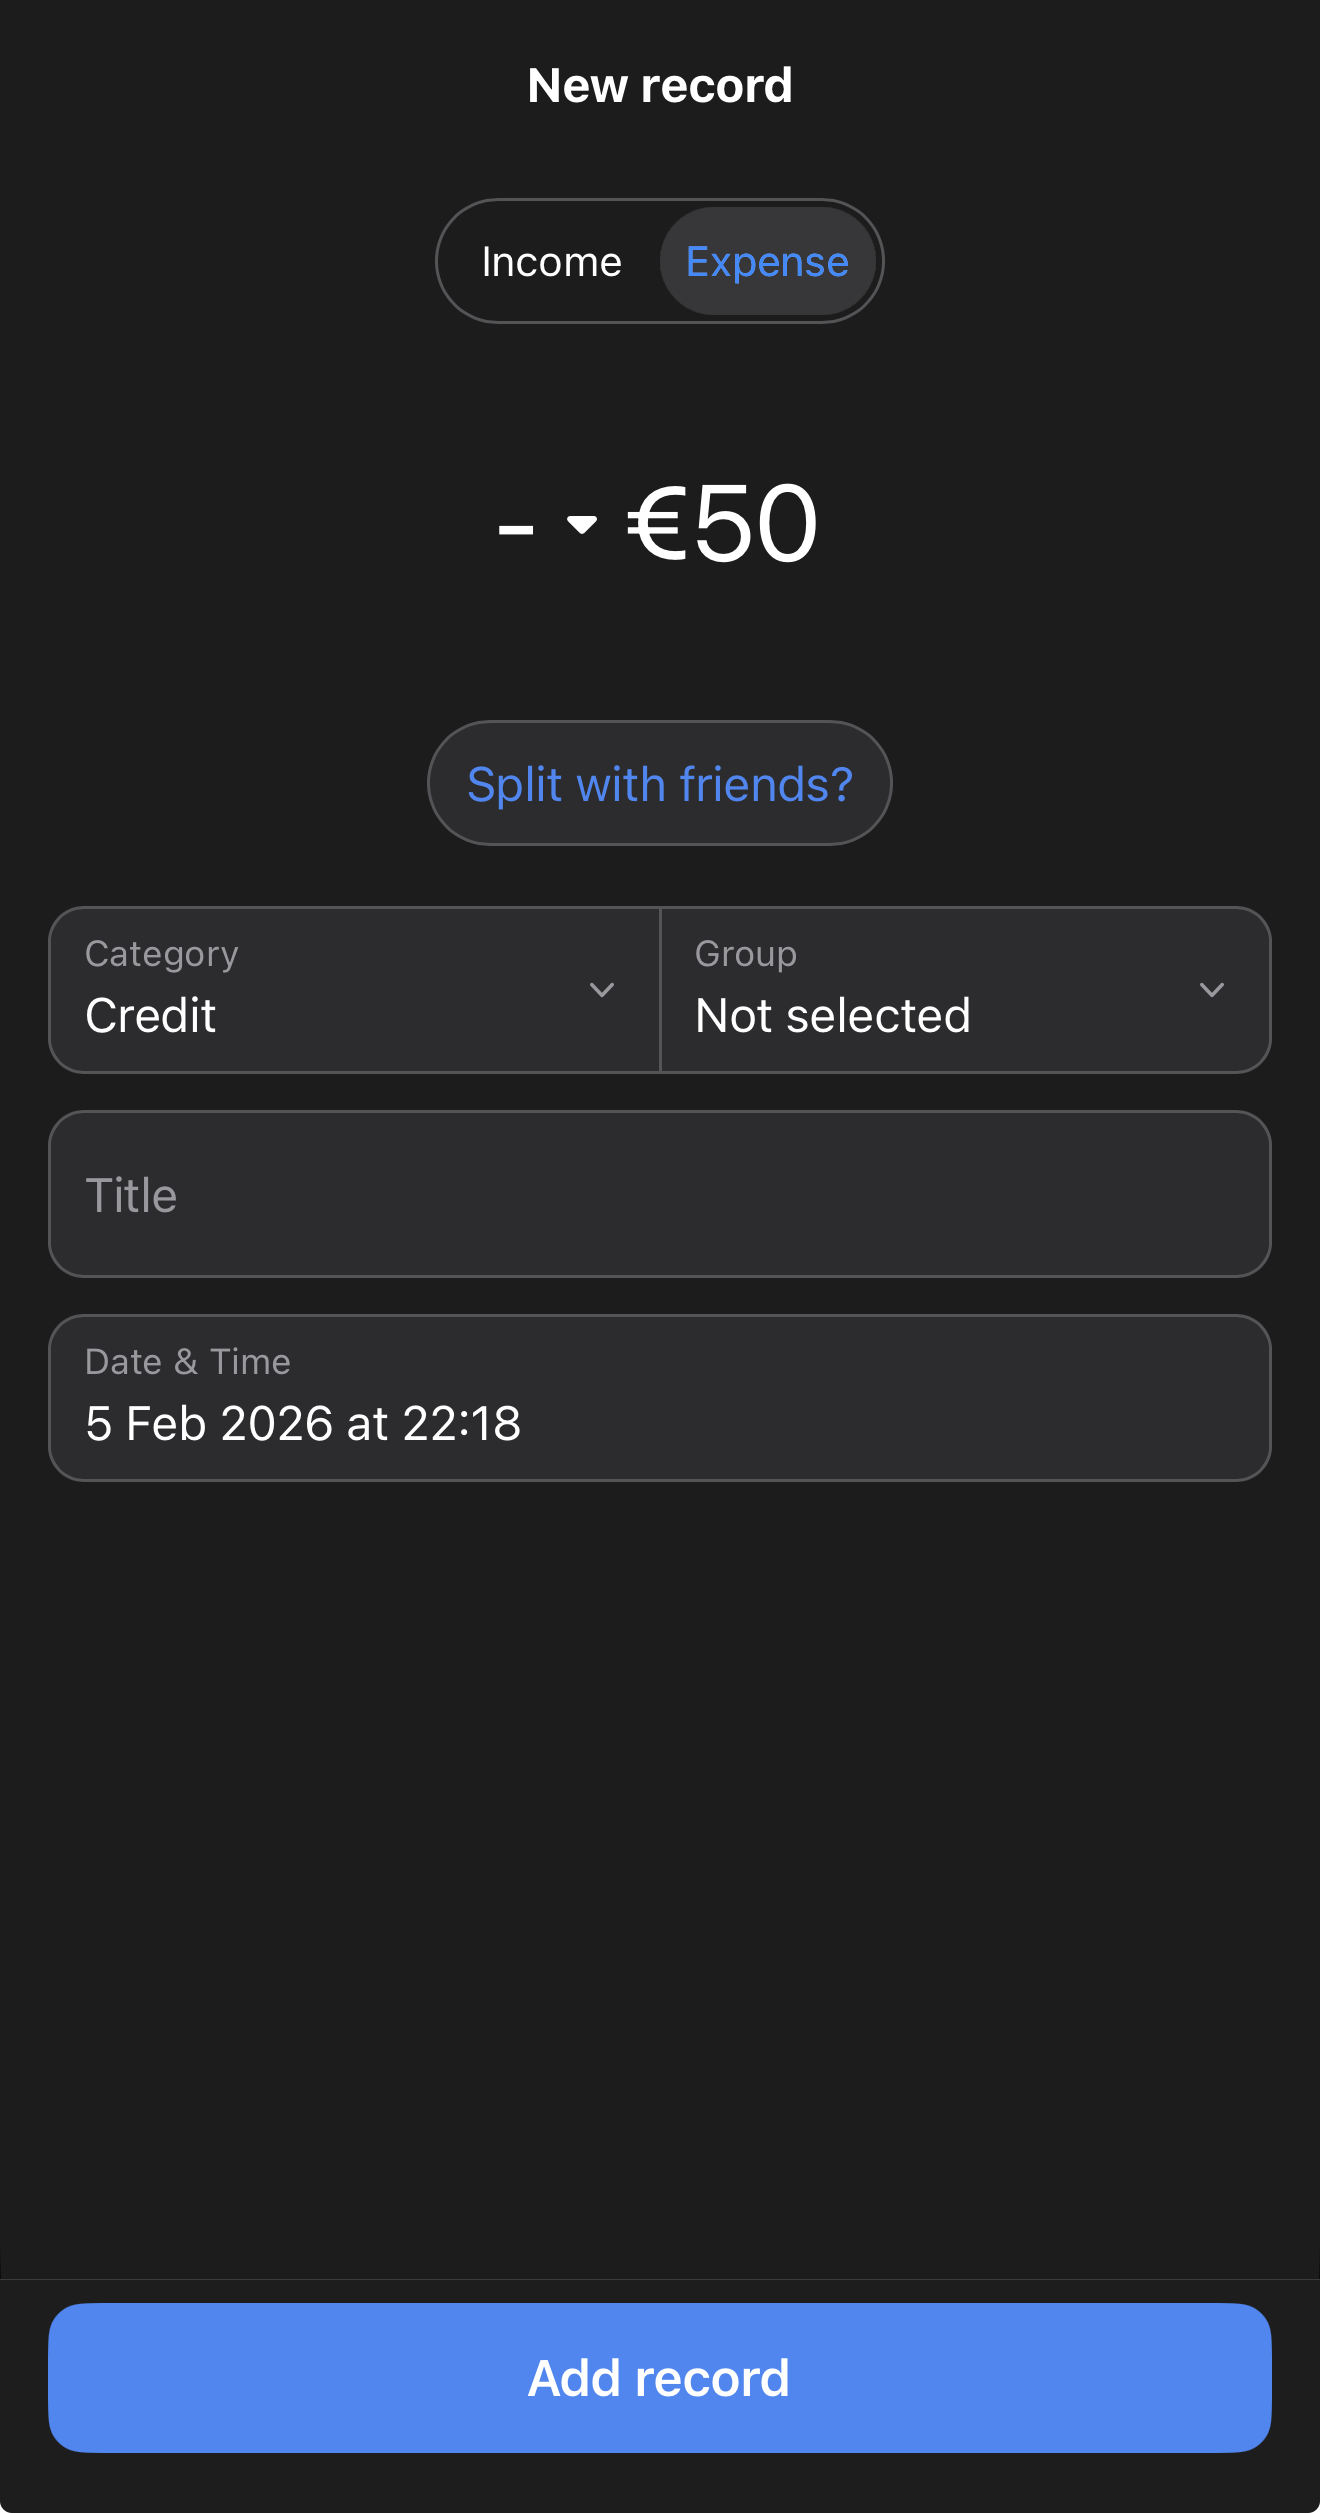The image size is (1320, 2513).
Task: Tap the New record title
Action: (x=659, y=85)
